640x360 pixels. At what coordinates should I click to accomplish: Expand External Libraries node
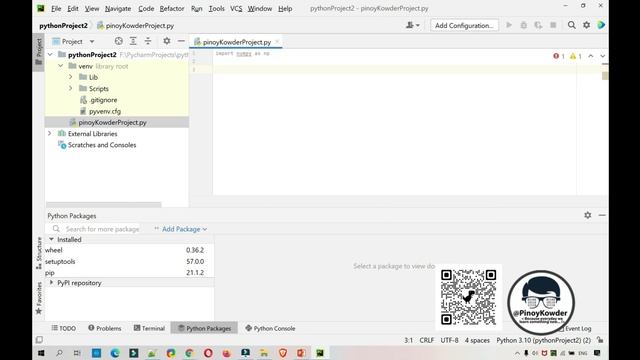tap(50, 133)
